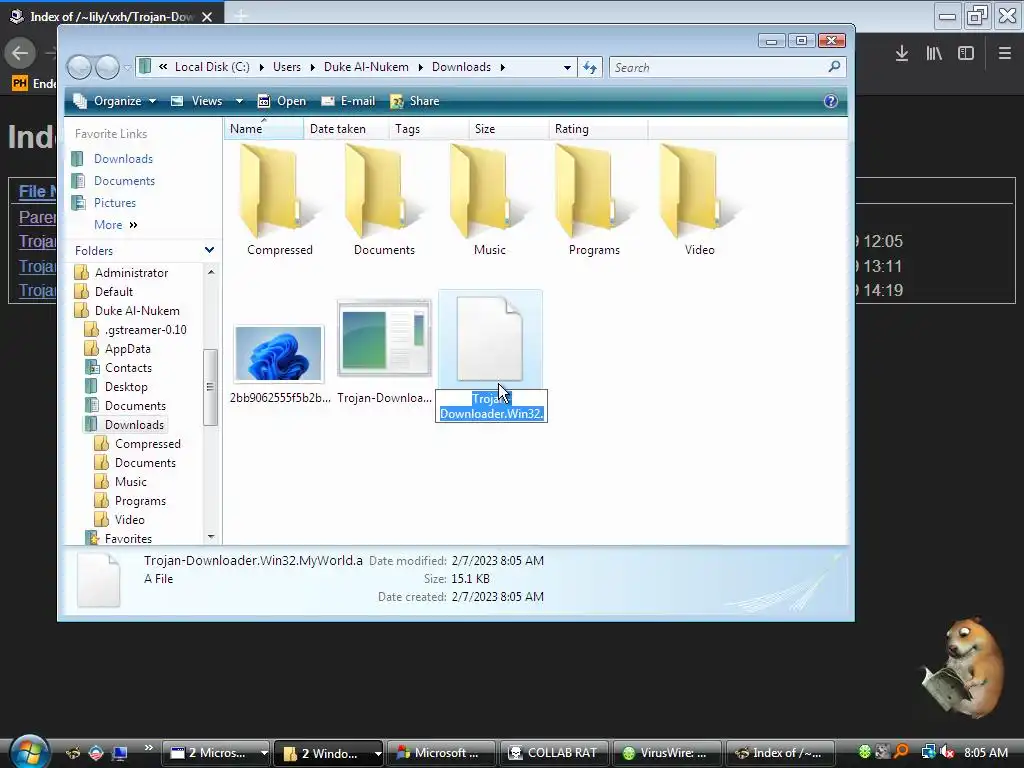Close the browser Index of tab
Screen dimensions: 1024x768
tap(207, 17)
